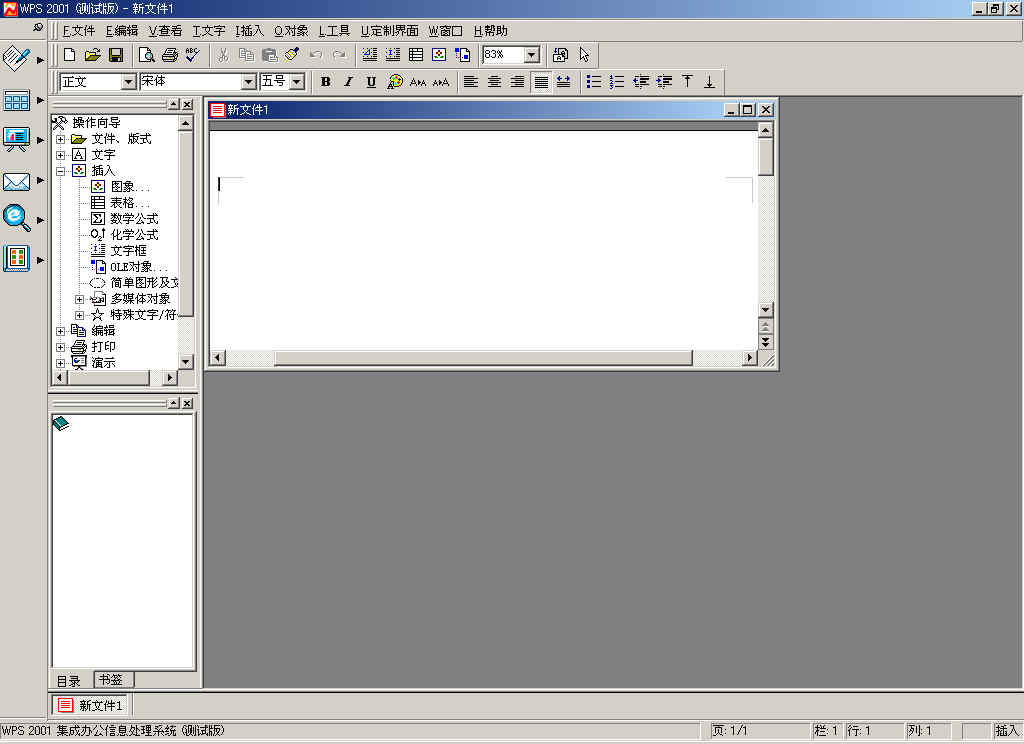Image resolution: width=1024 pixels, height=744 pixels.
Task: Open a file with the folder icon
Action: [x=93, y=55]
